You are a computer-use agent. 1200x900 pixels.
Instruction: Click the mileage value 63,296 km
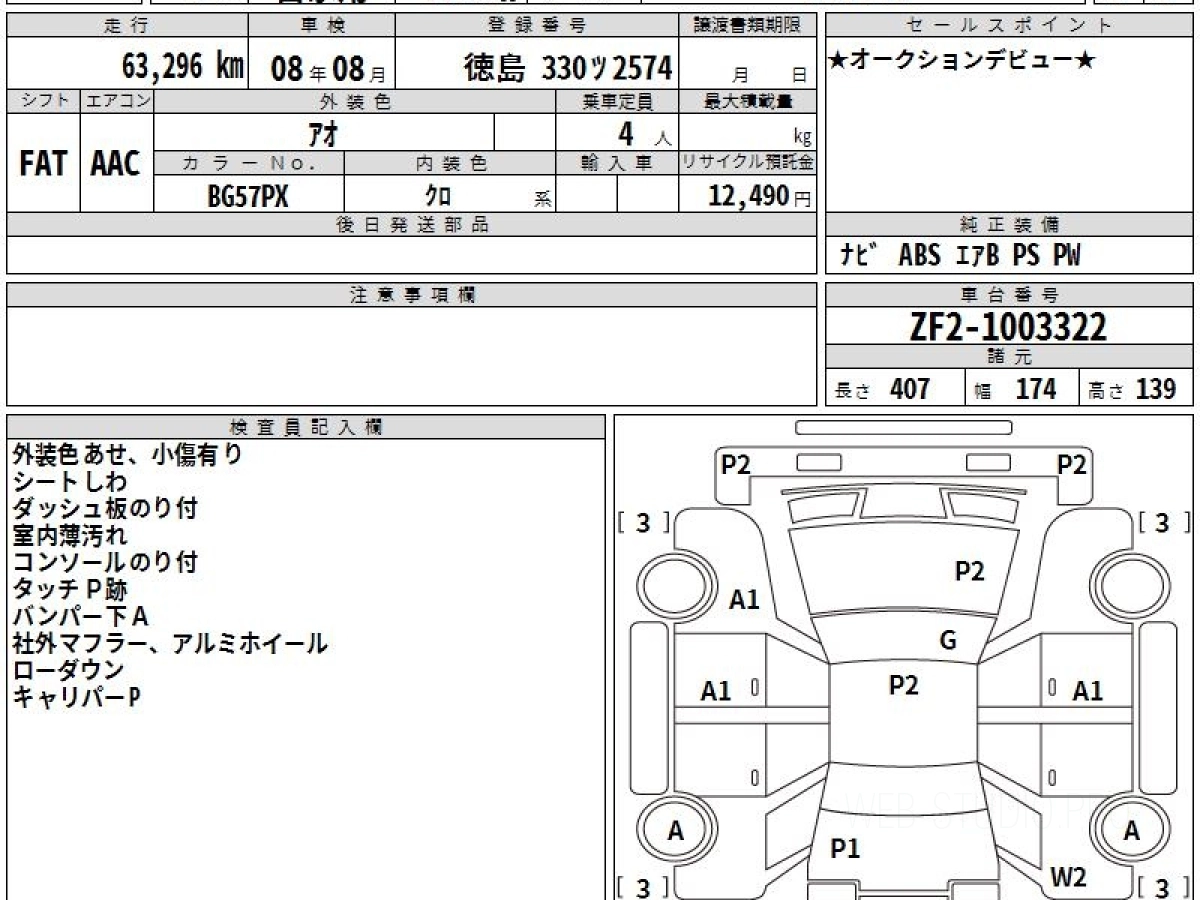point(183,67)
